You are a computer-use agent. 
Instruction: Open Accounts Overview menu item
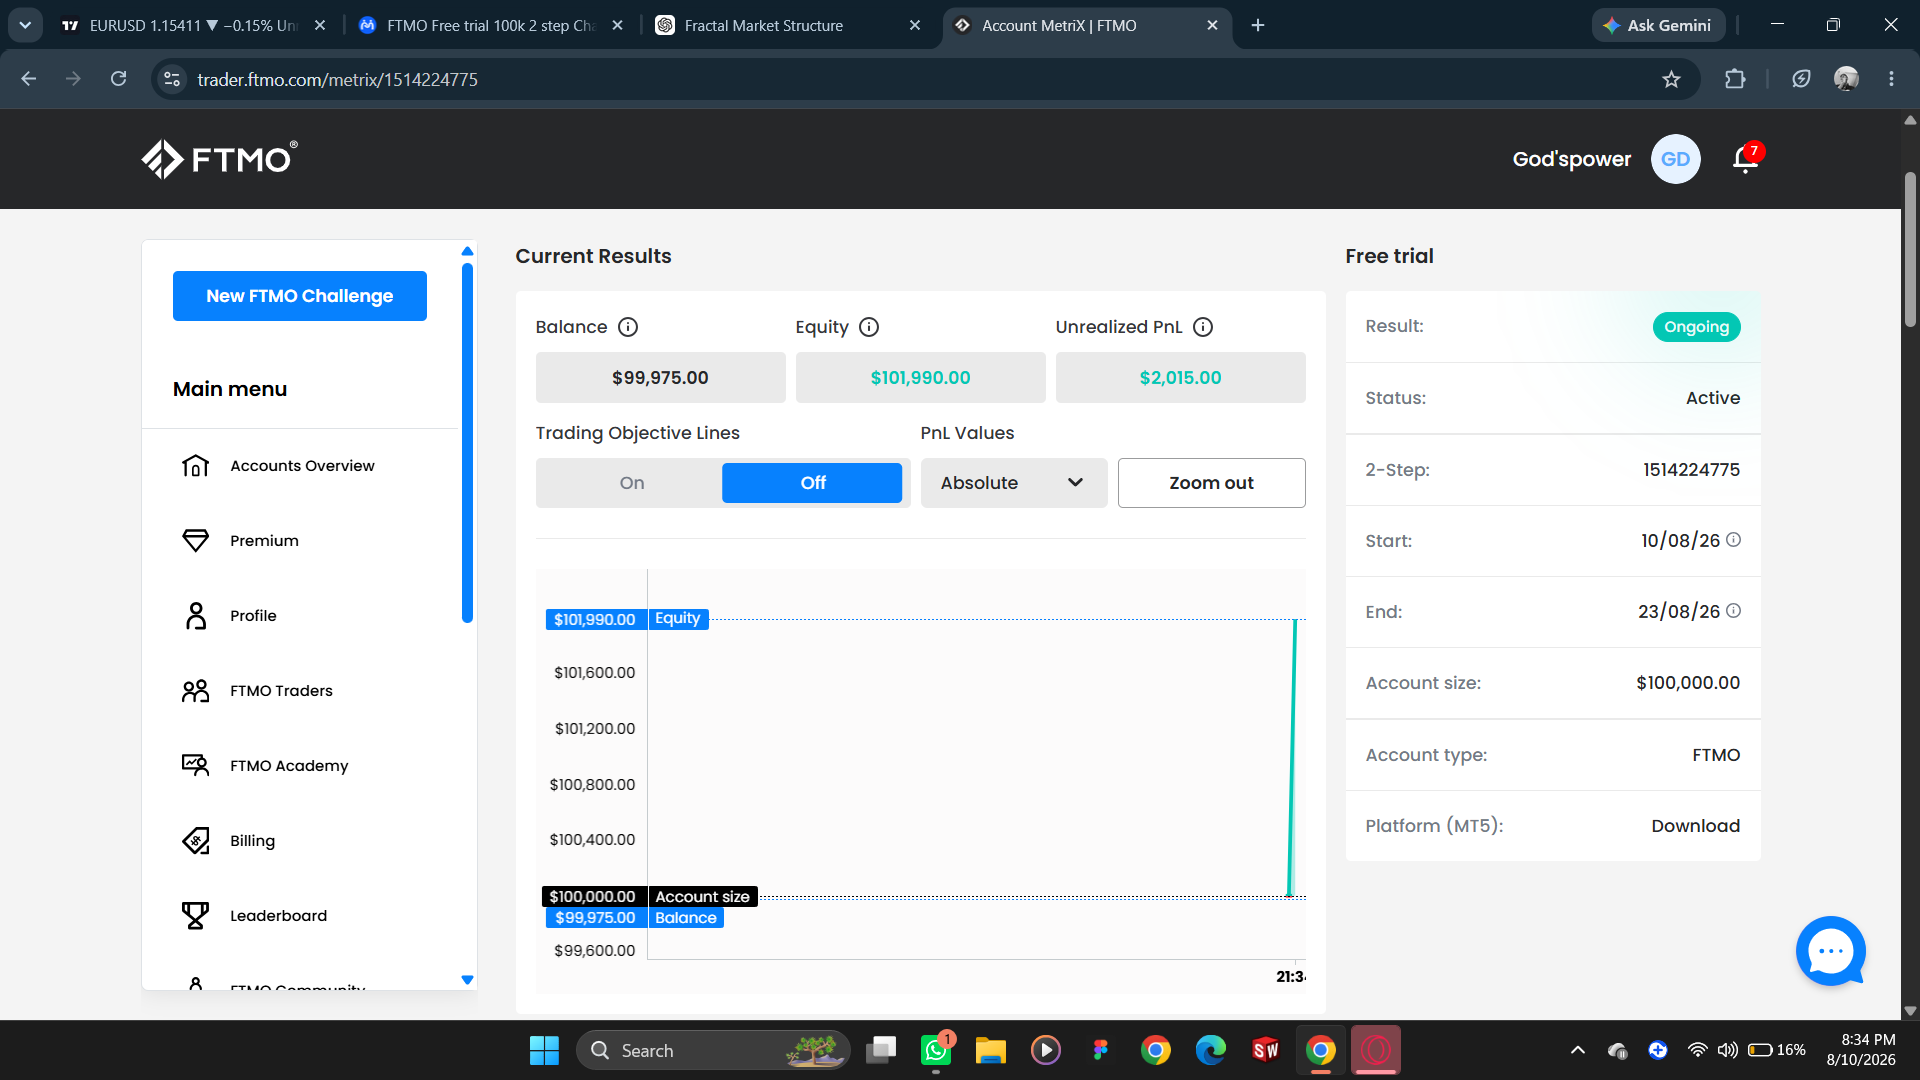pyautogui.click(x=300, y=466)
